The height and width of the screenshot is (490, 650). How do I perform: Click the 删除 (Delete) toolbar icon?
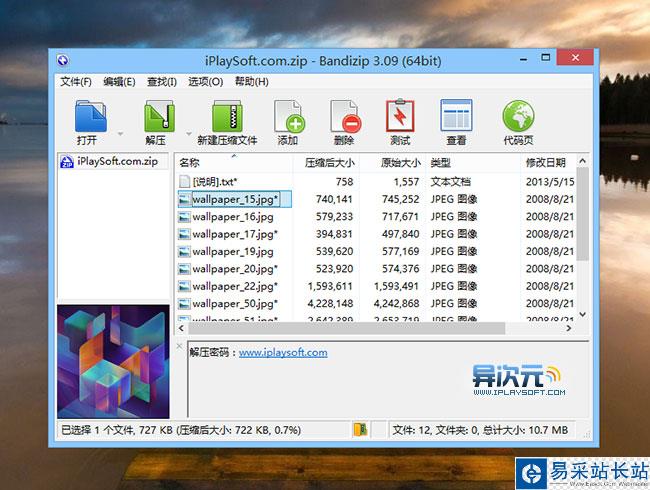point(345,116)
